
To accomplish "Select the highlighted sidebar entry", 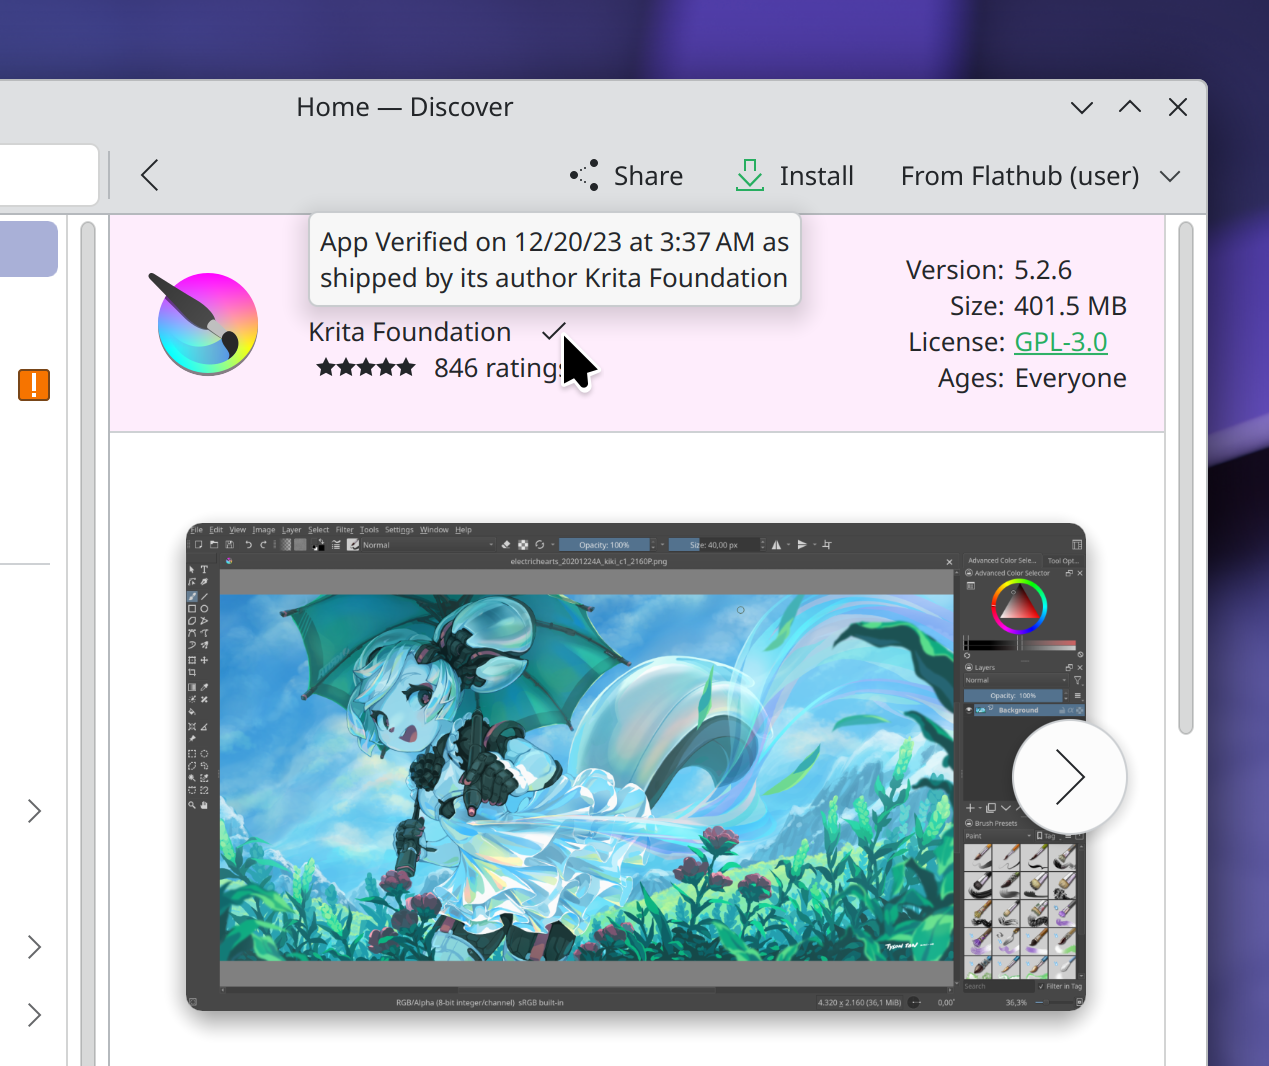I will (x=28, y=249).
